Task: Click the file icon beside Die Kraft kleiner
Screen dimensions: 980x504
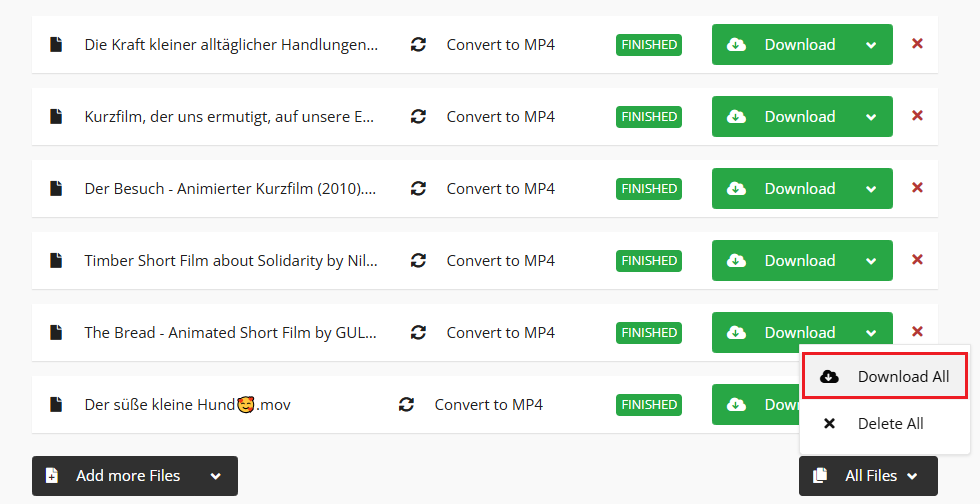Action: 57,45
